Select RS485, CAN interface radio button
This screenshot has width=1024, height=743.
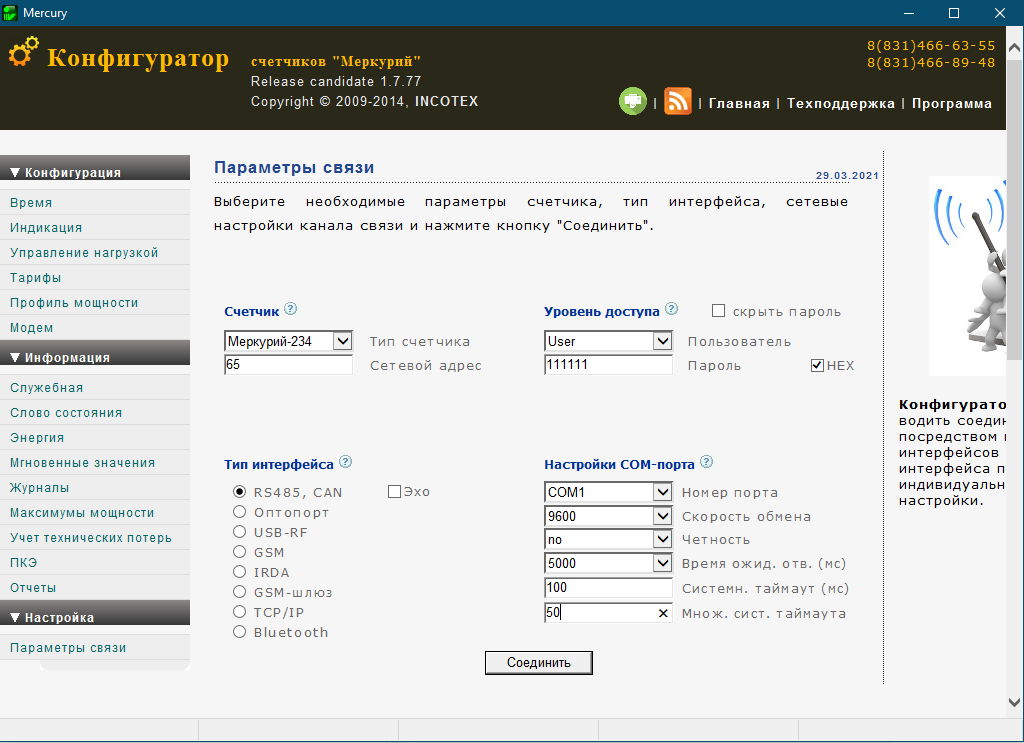[240, 492]
